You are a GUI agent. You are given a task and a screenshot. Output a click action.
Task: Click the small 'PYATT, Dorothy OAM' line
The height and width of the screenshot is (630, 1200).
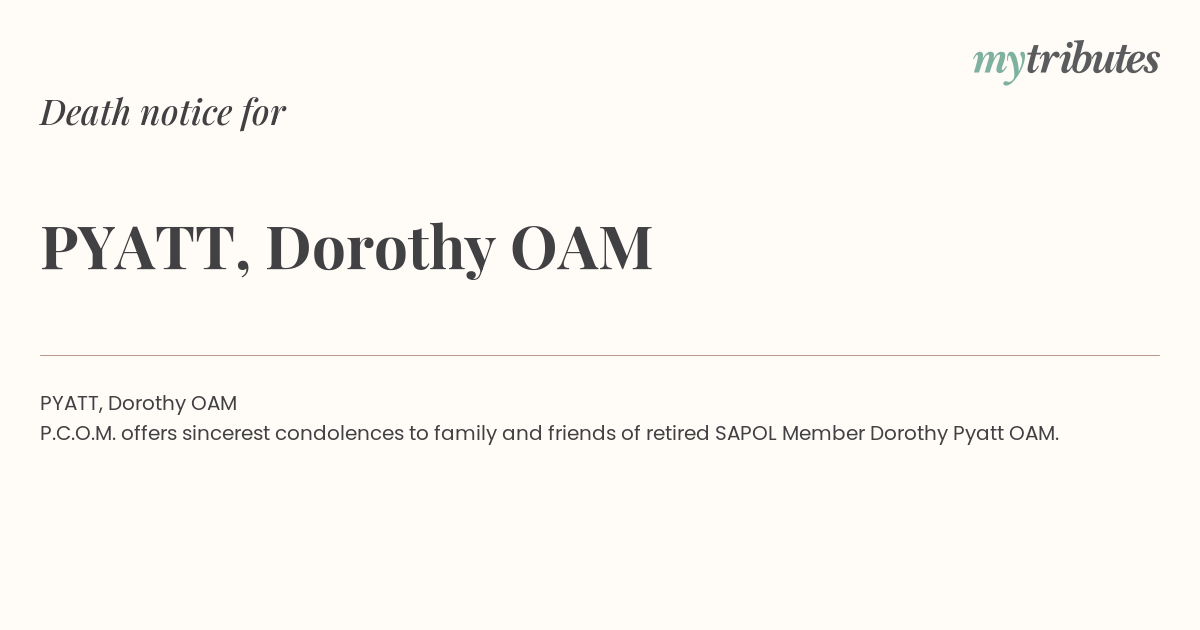[x=138, y=403]
